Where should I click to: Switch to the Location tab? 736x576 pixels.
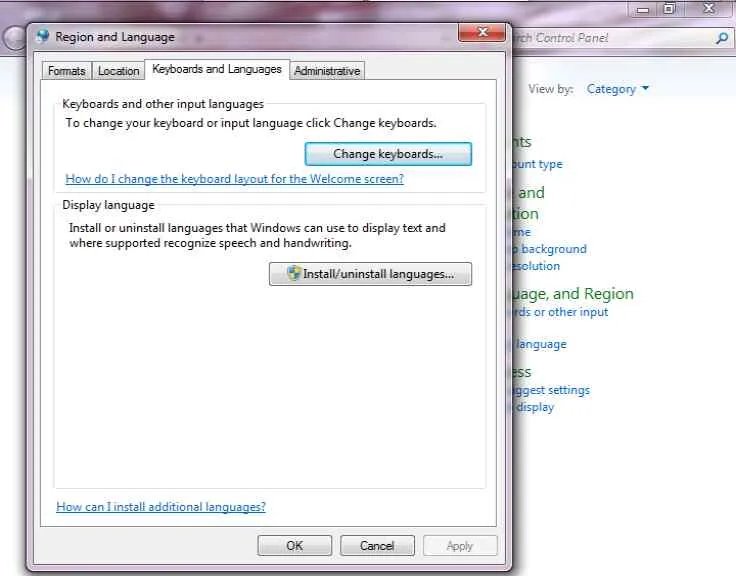(118, 71)
